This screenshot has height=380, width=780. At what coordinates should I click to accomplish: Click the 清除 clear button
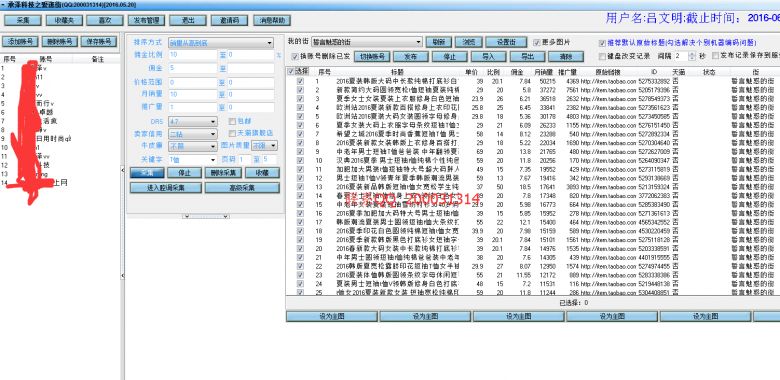click(566, 56)
